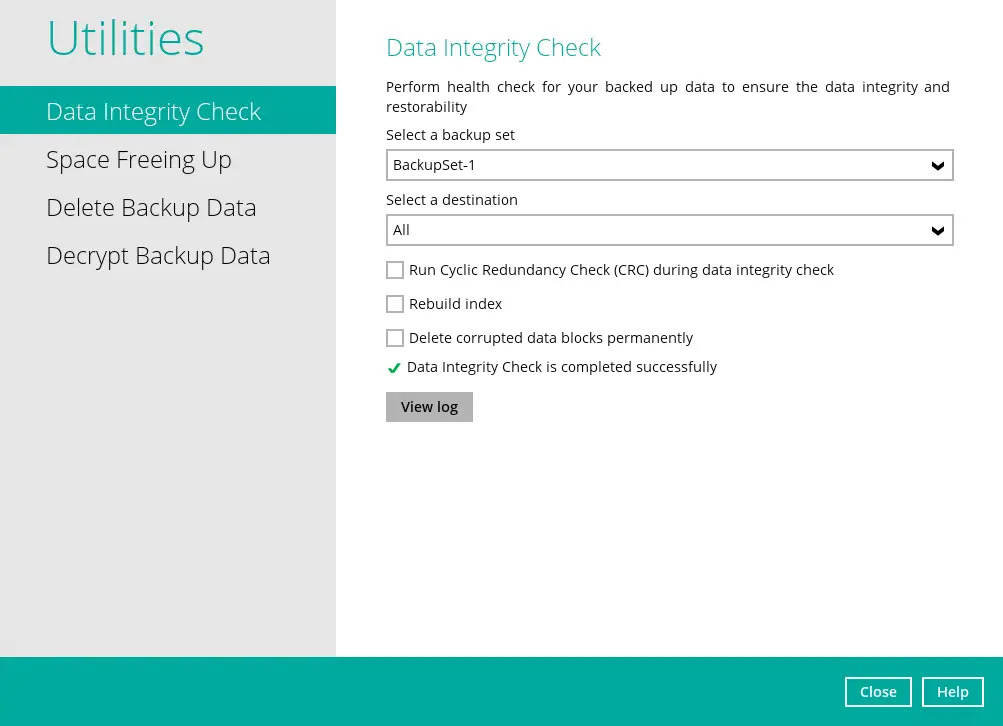Enable Run Cyclic Redundancy Check (CRC) option
Viewport: 1003px width, 726px height.
click(395, 270)
